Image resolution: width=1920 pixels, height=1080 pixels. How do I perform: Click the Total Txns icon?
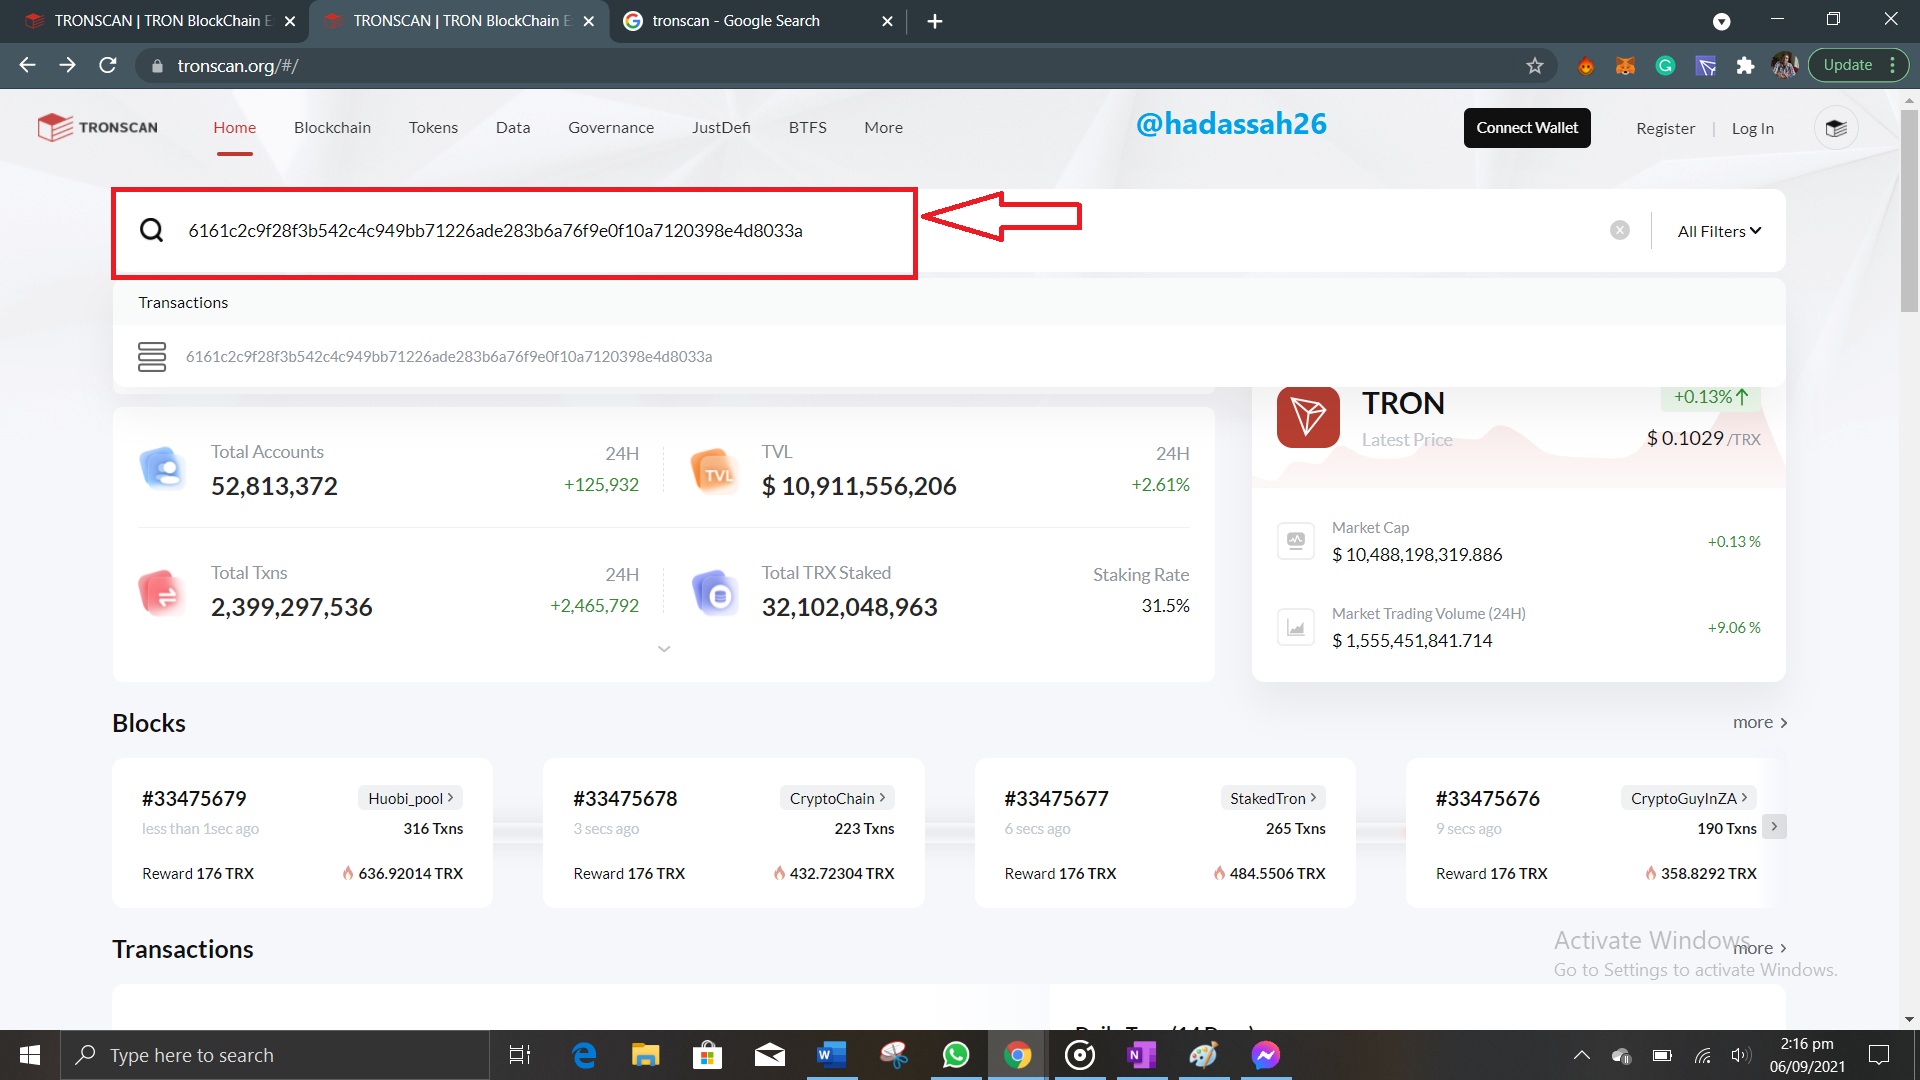tap(163, 592)
